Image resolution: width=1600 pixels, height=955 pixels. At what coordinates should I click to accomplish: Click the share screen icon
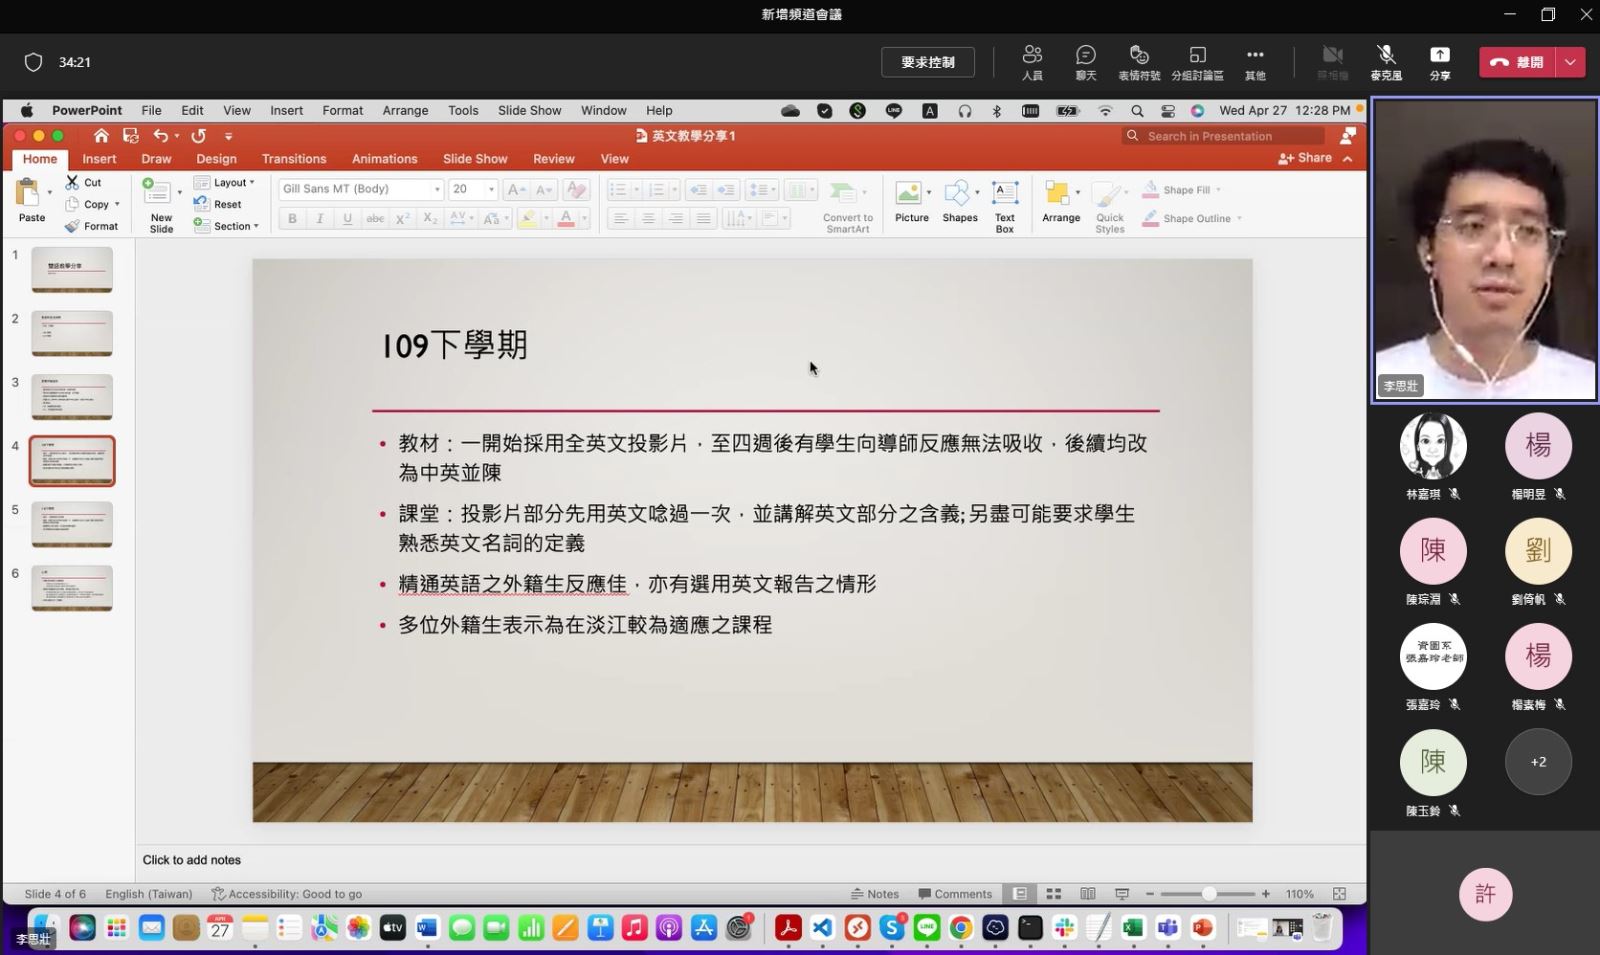coord(1439,56)
